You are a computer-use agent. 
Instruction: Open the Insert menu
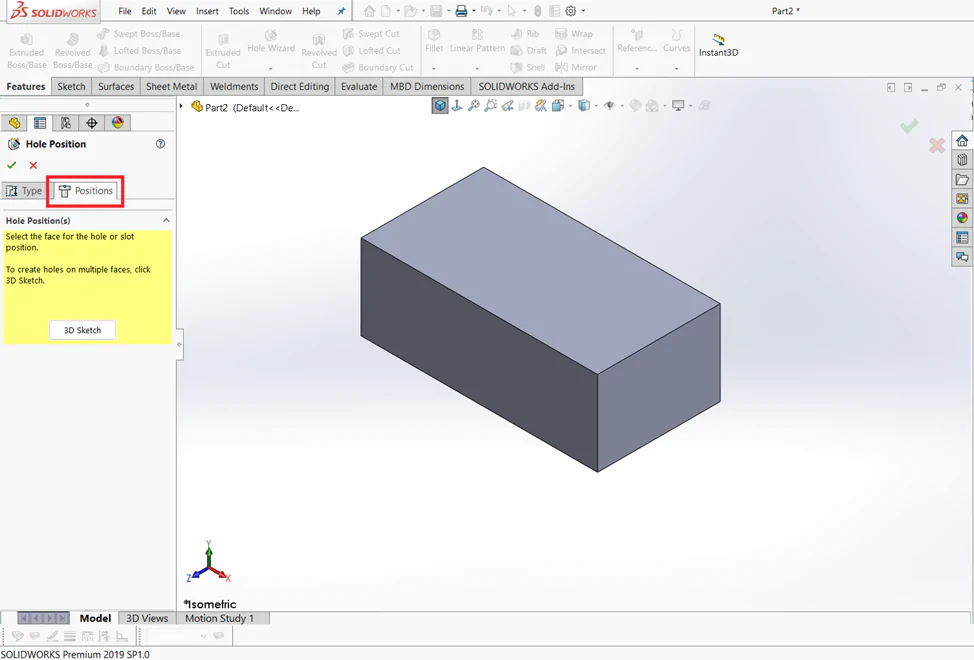tap(207, 11)
